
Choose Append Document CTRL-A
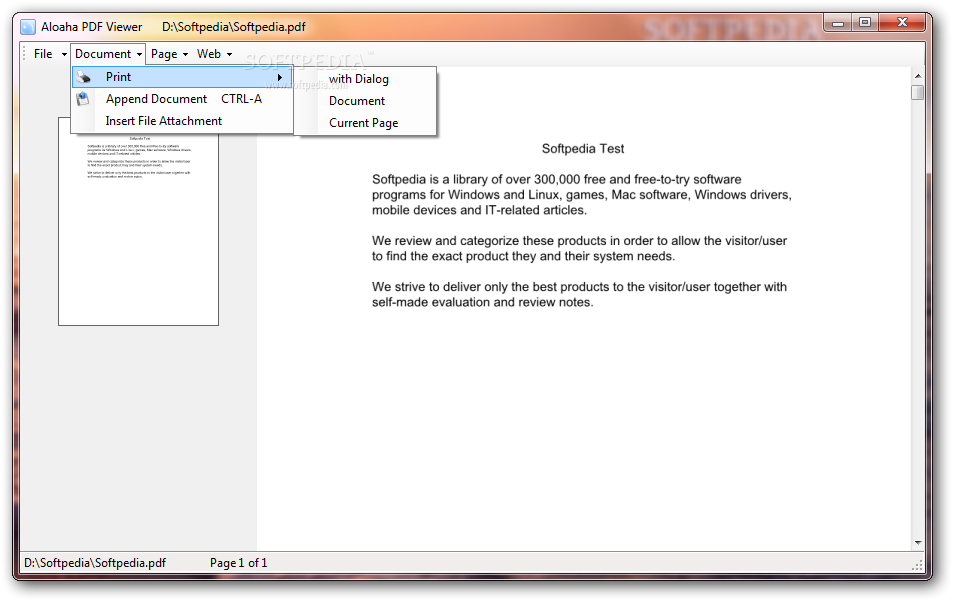(182, 99)
